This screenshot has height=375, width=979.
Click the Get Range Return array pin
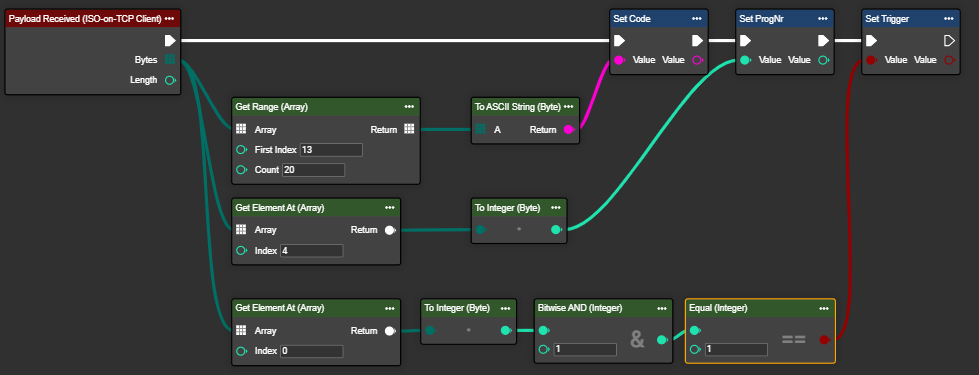(x=409, y=129)
